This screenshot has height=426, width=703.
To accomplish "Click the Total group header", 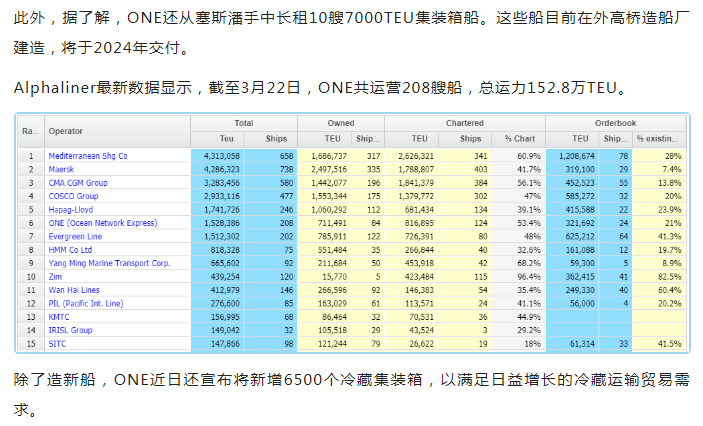I will pos(244,123).
